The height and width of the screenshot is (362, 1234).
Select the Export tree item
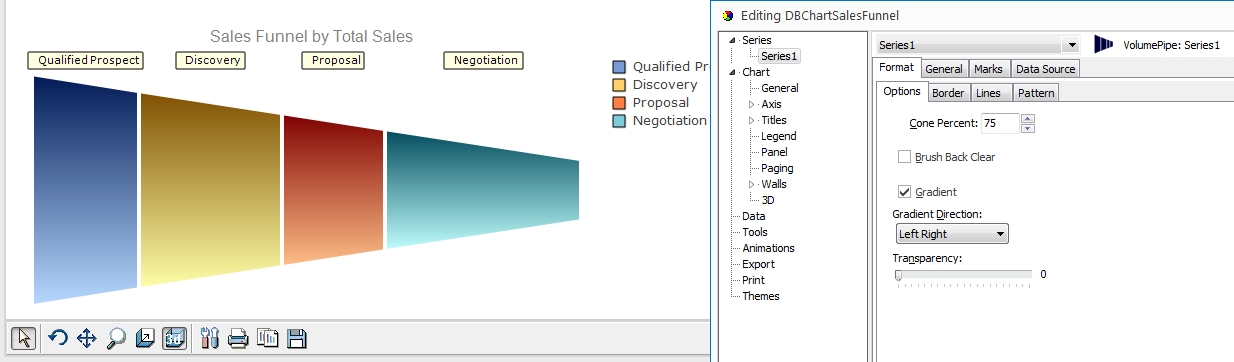tap(758, 264)
